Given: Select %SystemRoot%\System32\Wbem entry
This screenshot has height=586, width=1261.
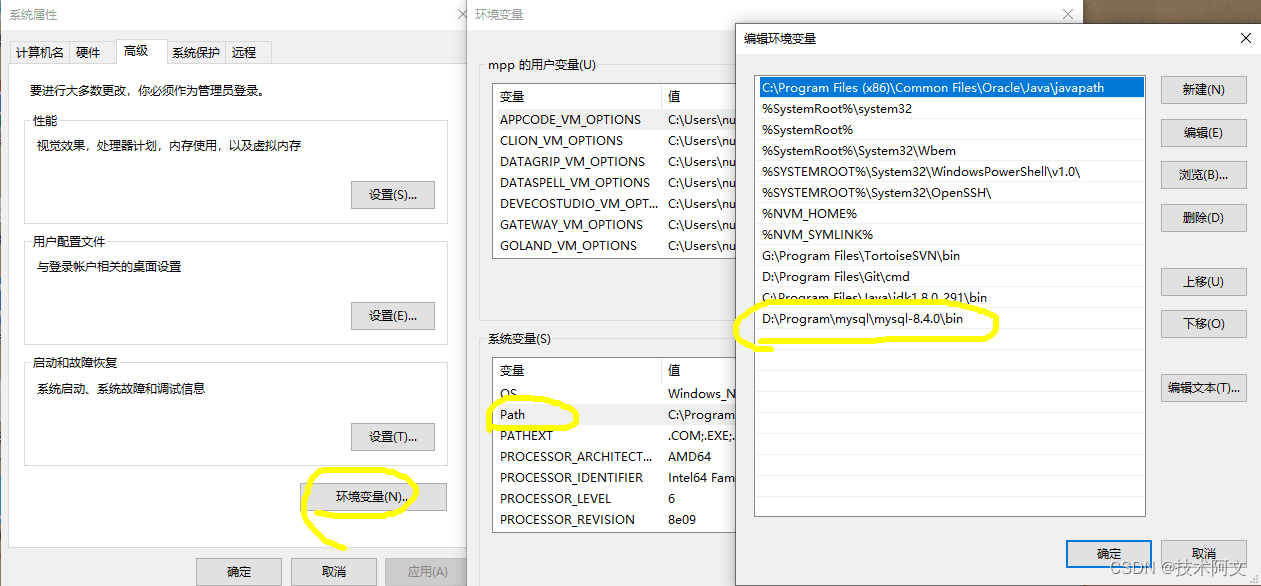Looking at the screenshot, I should [x=950, y=151].
